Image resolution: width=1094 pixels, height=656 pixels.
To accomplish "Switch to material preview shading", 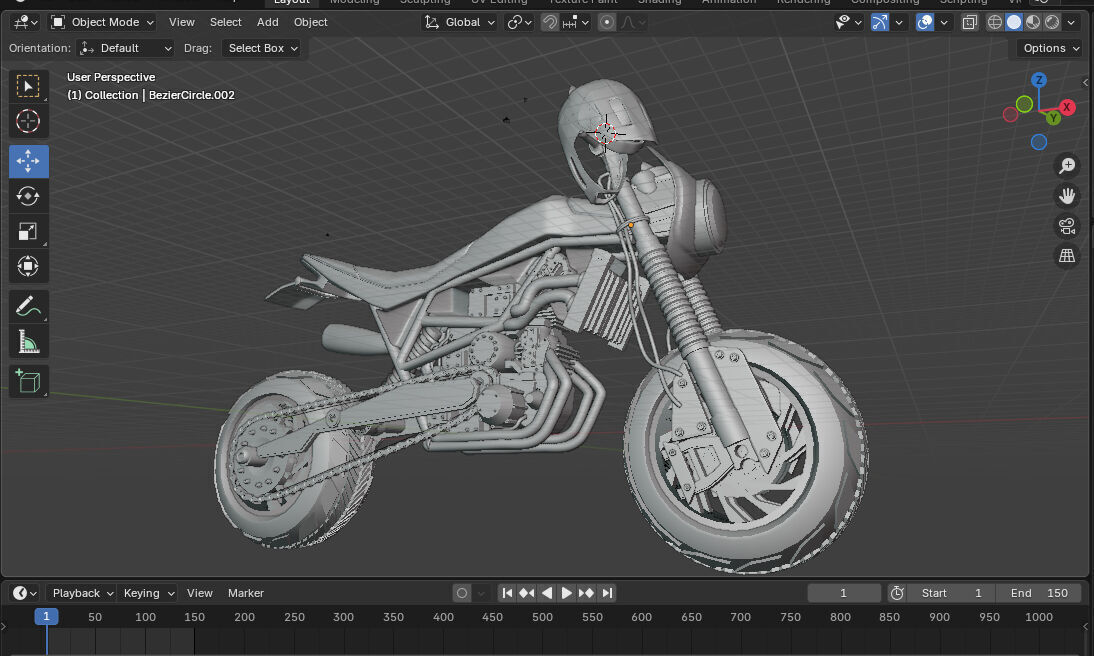I will pos(1033,22).
